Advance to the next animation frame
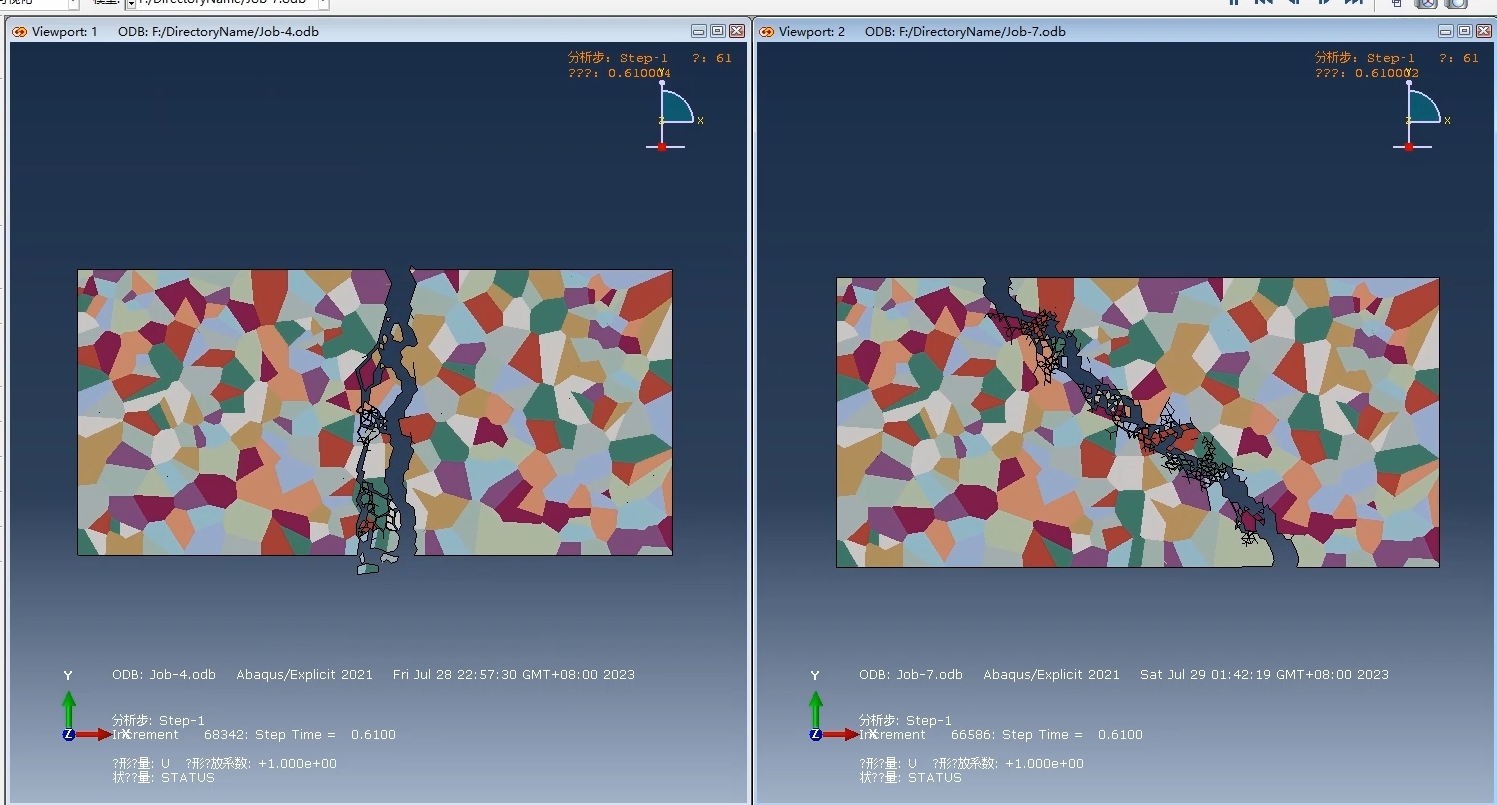Viewport: 1497px width, 805px height. click(1324, 3)
